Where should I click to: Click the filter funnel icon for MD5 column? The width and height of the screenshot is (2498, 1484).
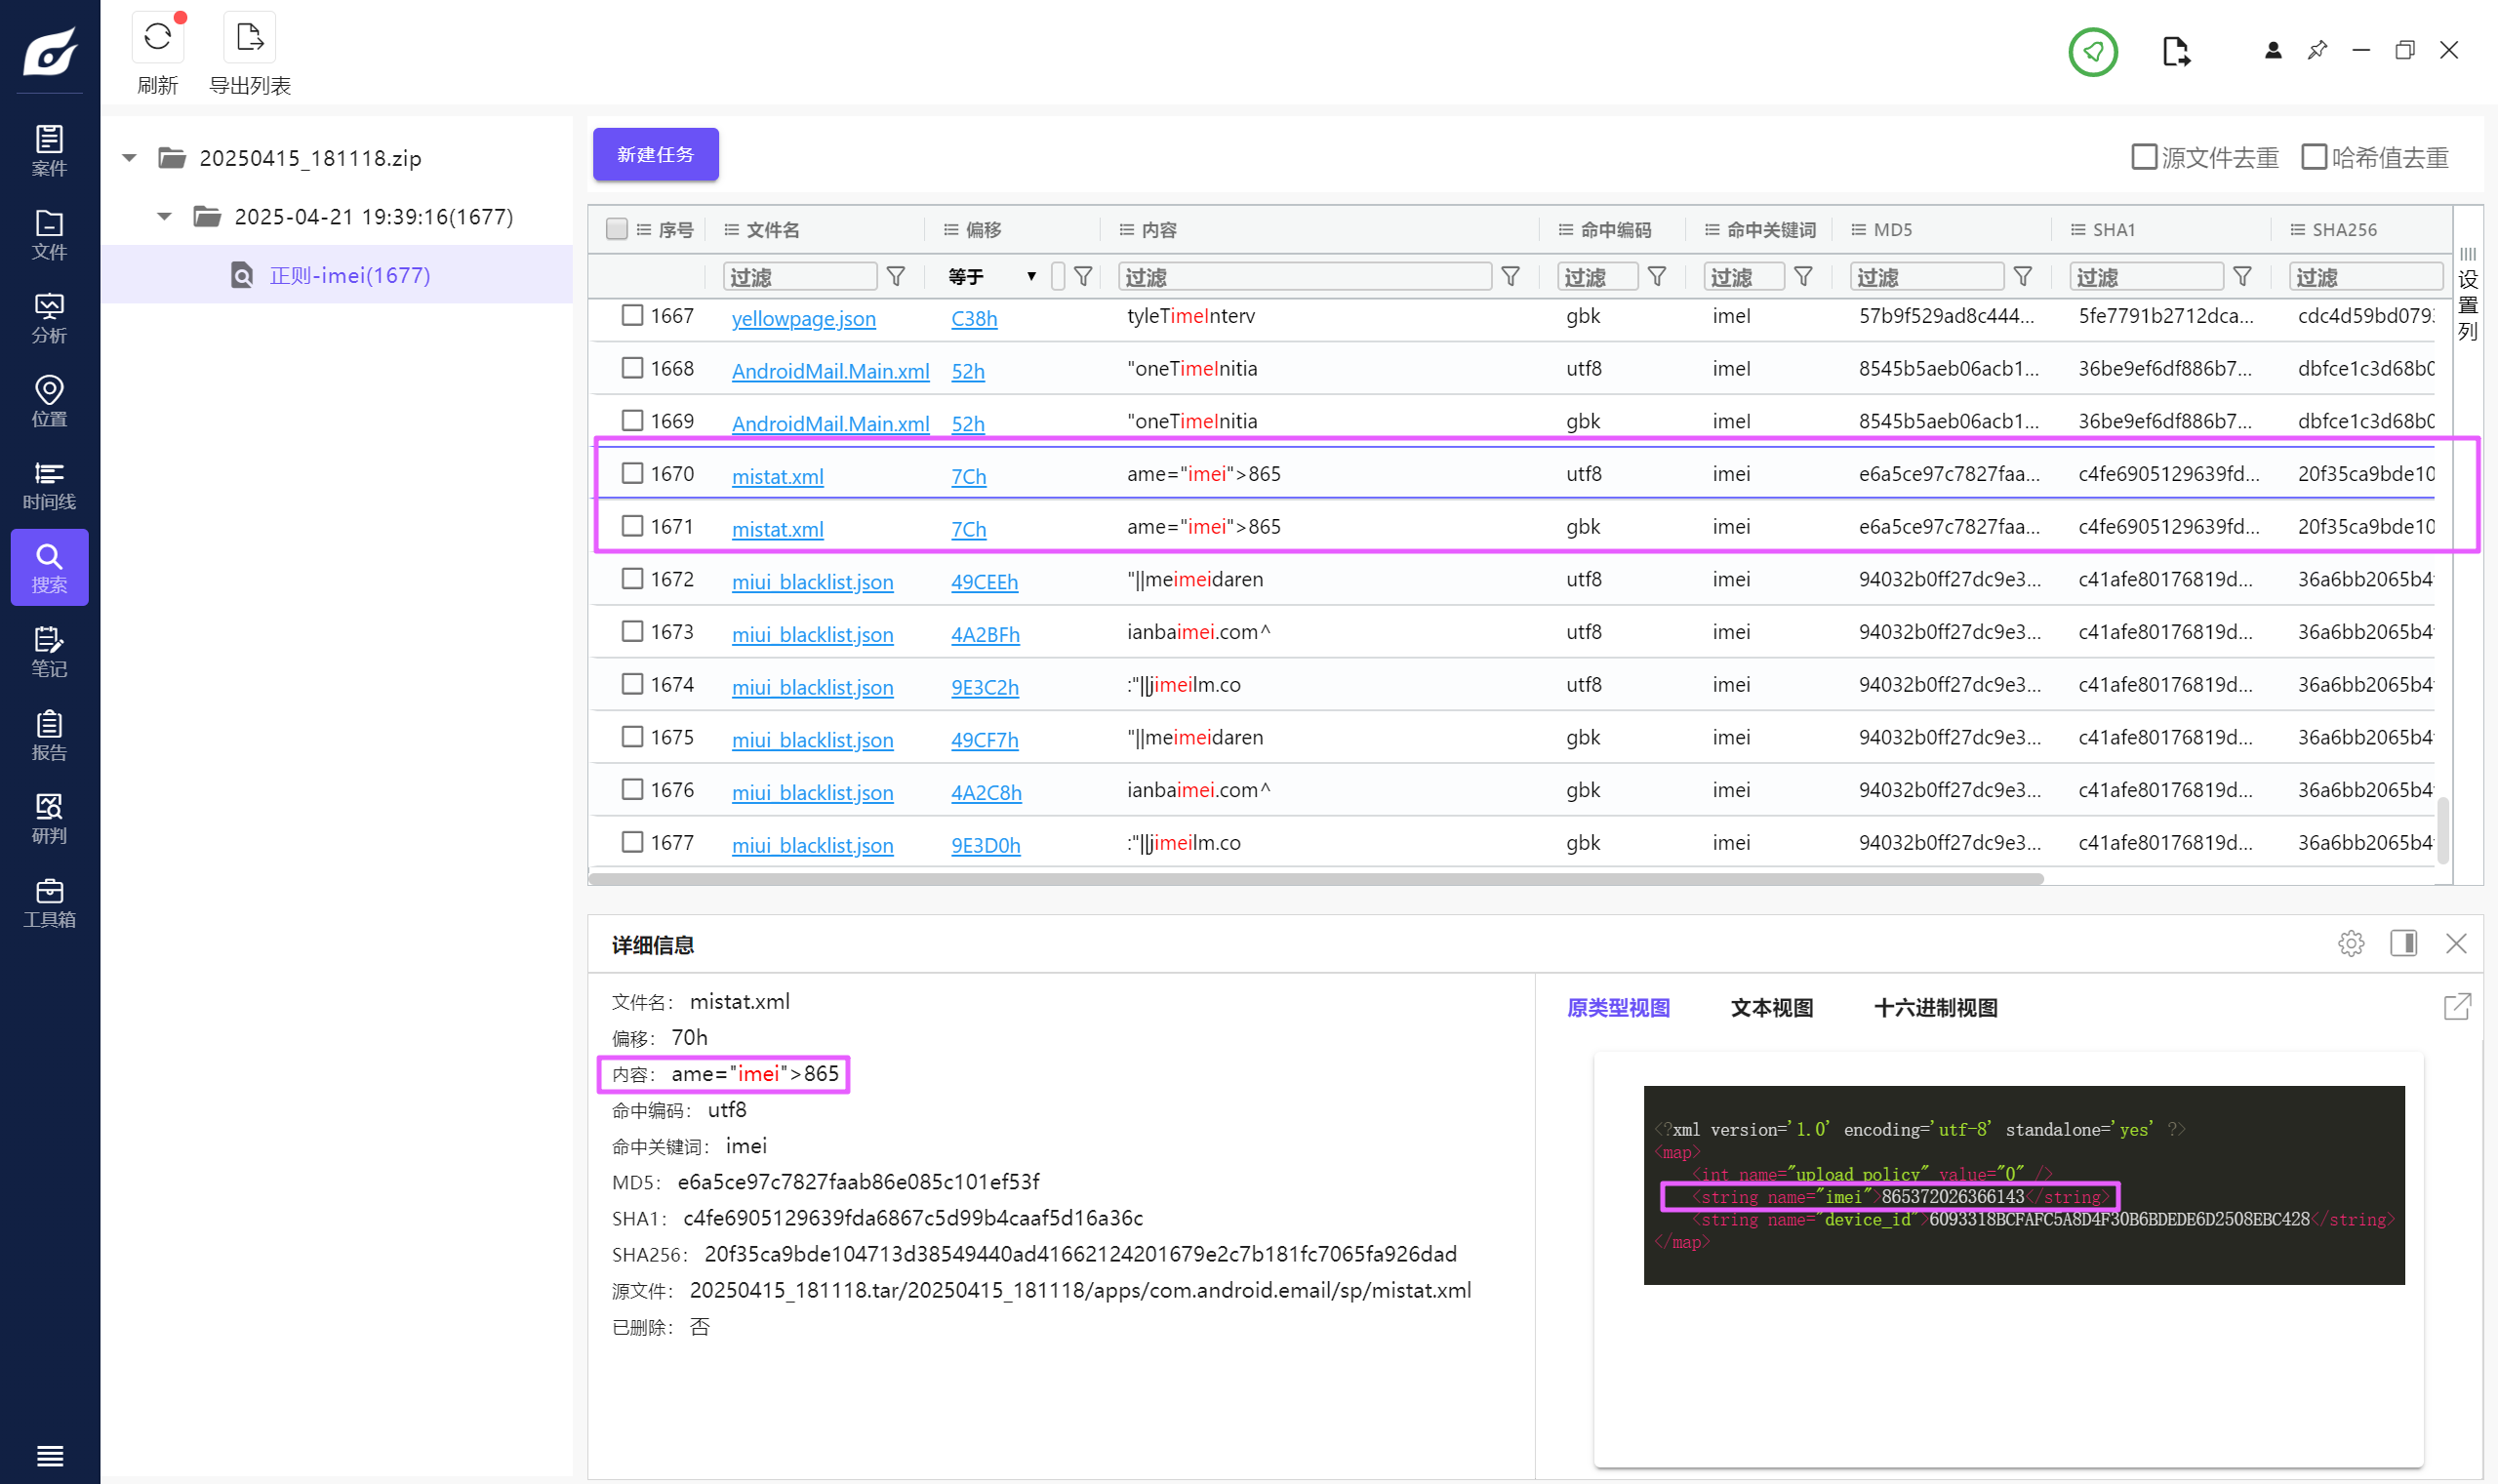[2022, 276]
